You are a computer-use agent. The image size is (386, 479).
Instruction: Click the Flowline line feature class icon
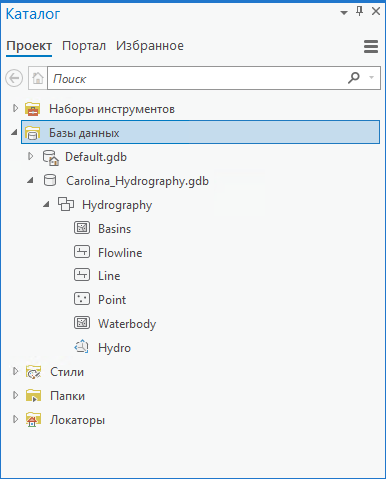(x=82, y=252)
